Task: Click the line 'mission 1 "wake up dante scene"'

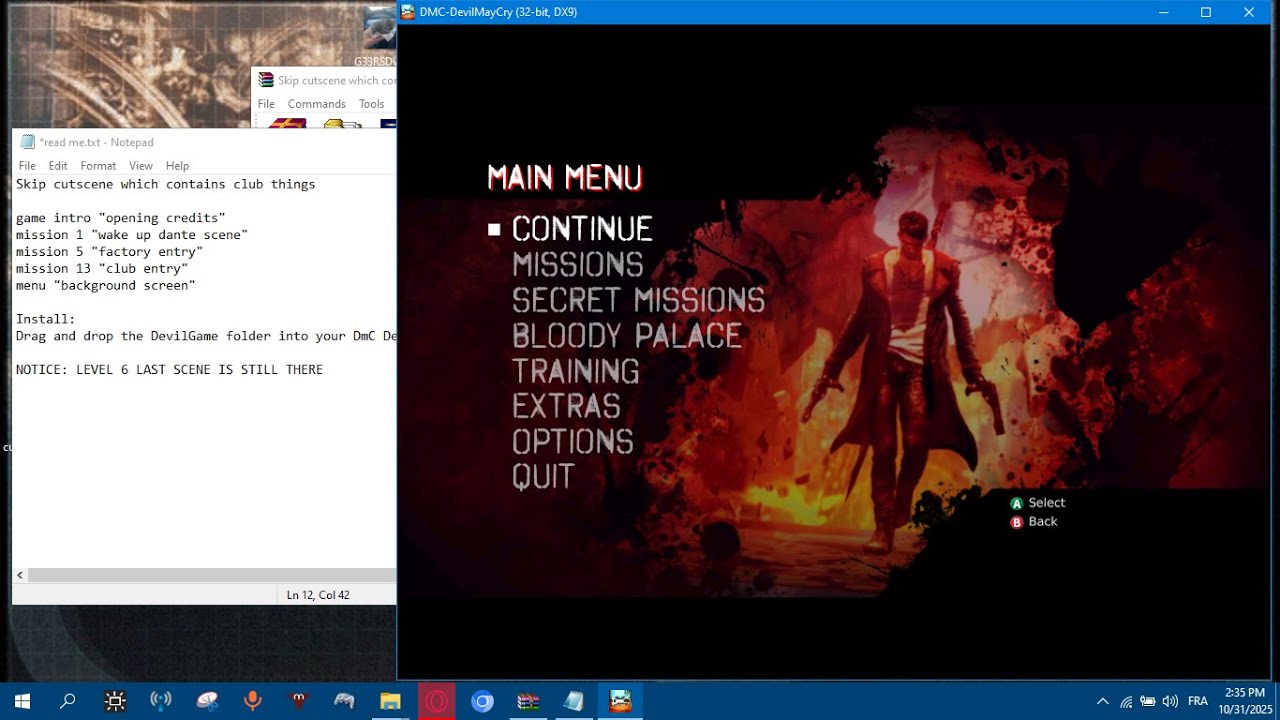Action: coord(132,235)
